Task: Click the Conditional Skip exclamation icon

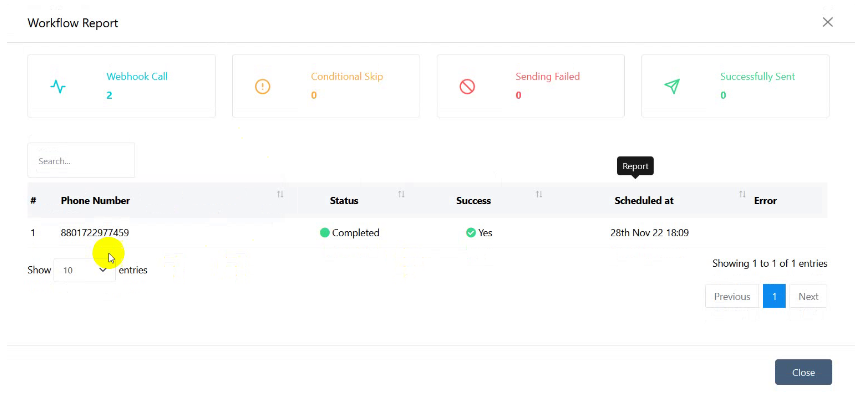Action: (263, 86)
